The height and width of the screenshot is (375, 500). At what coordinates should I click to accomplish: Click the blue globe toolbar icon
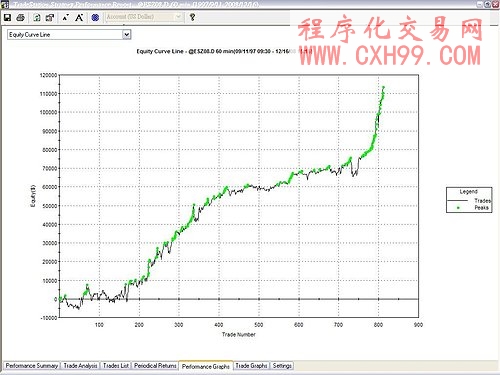click(95, 17)
